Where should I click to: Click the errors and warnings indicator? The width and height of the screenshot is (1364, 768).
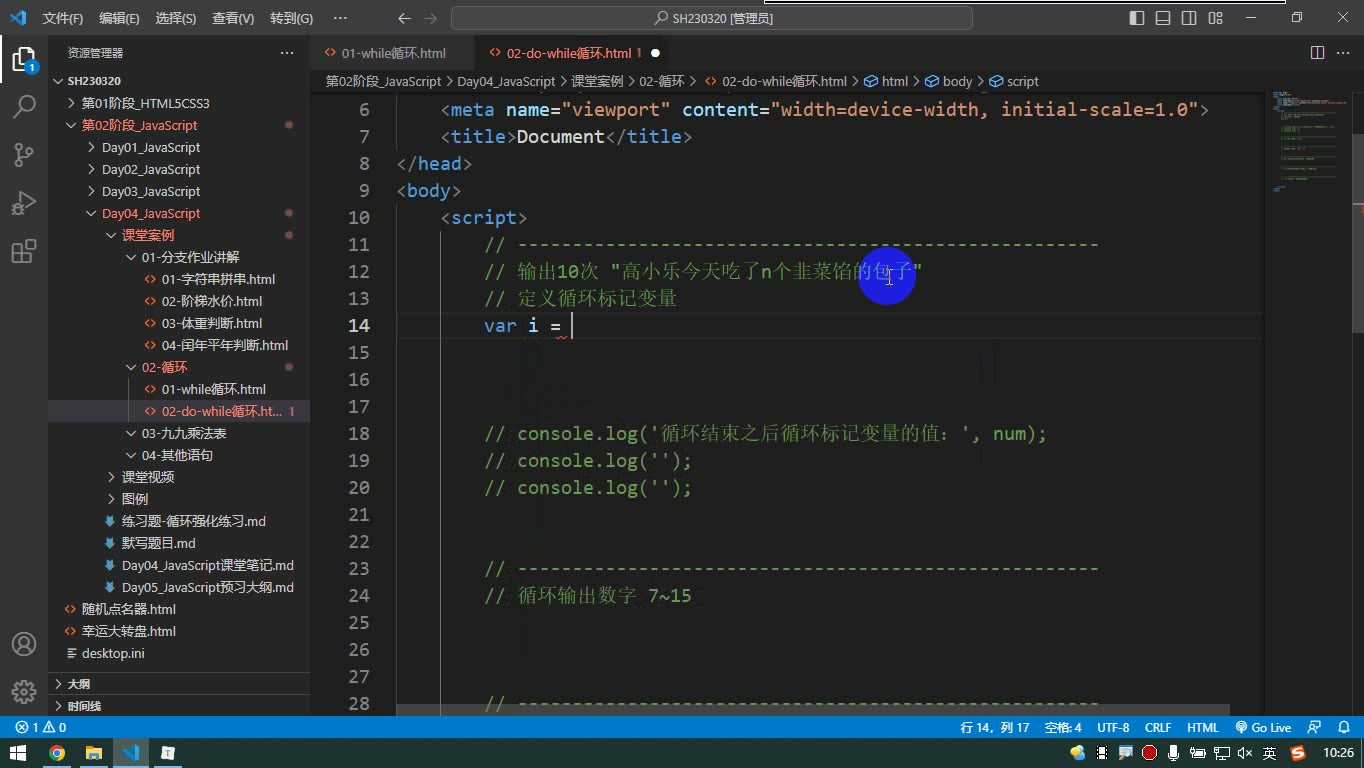tap(41, 728)
